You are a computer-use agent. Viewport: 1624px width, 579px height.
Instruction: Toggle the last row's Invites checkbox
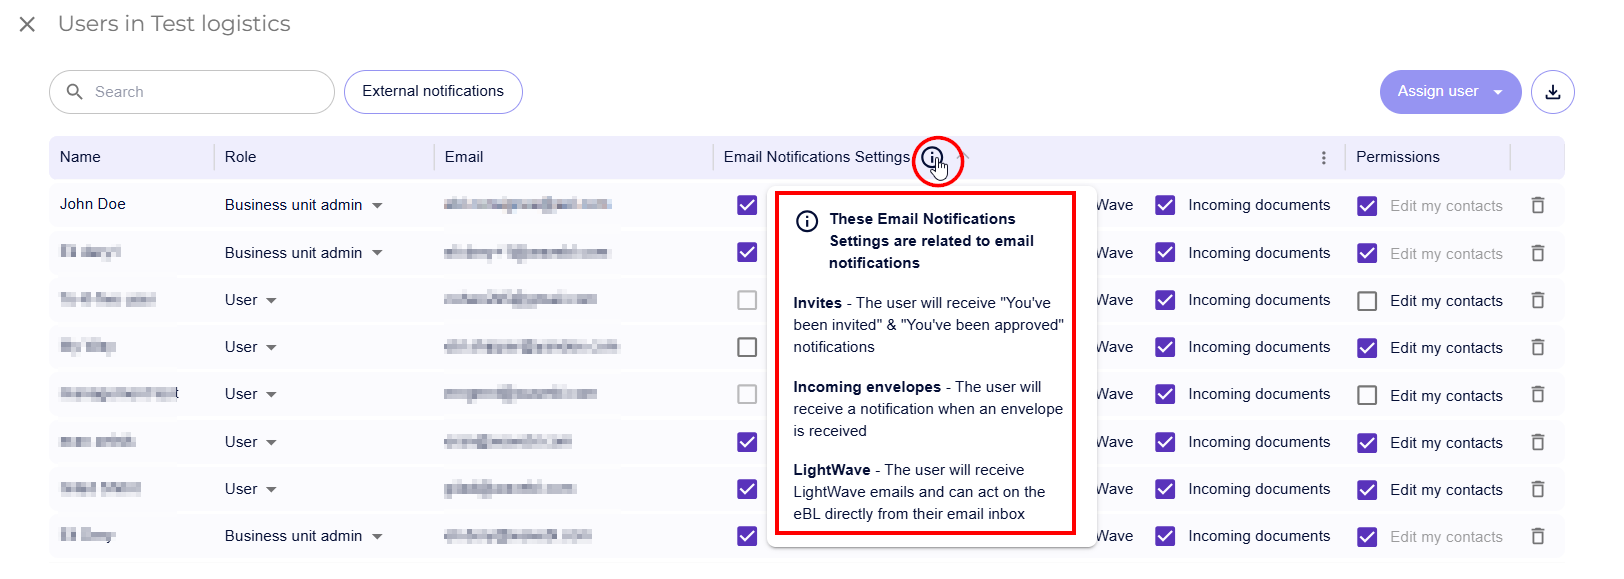[x=747, y=536]
